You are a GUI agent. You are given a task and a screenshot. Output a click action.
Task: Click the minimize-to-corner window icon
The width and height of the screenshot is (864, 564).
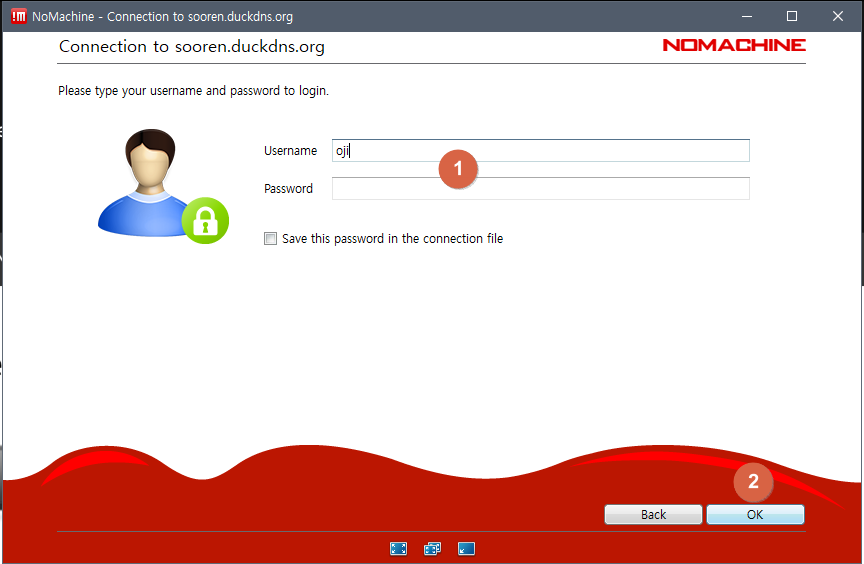[466, 549]
